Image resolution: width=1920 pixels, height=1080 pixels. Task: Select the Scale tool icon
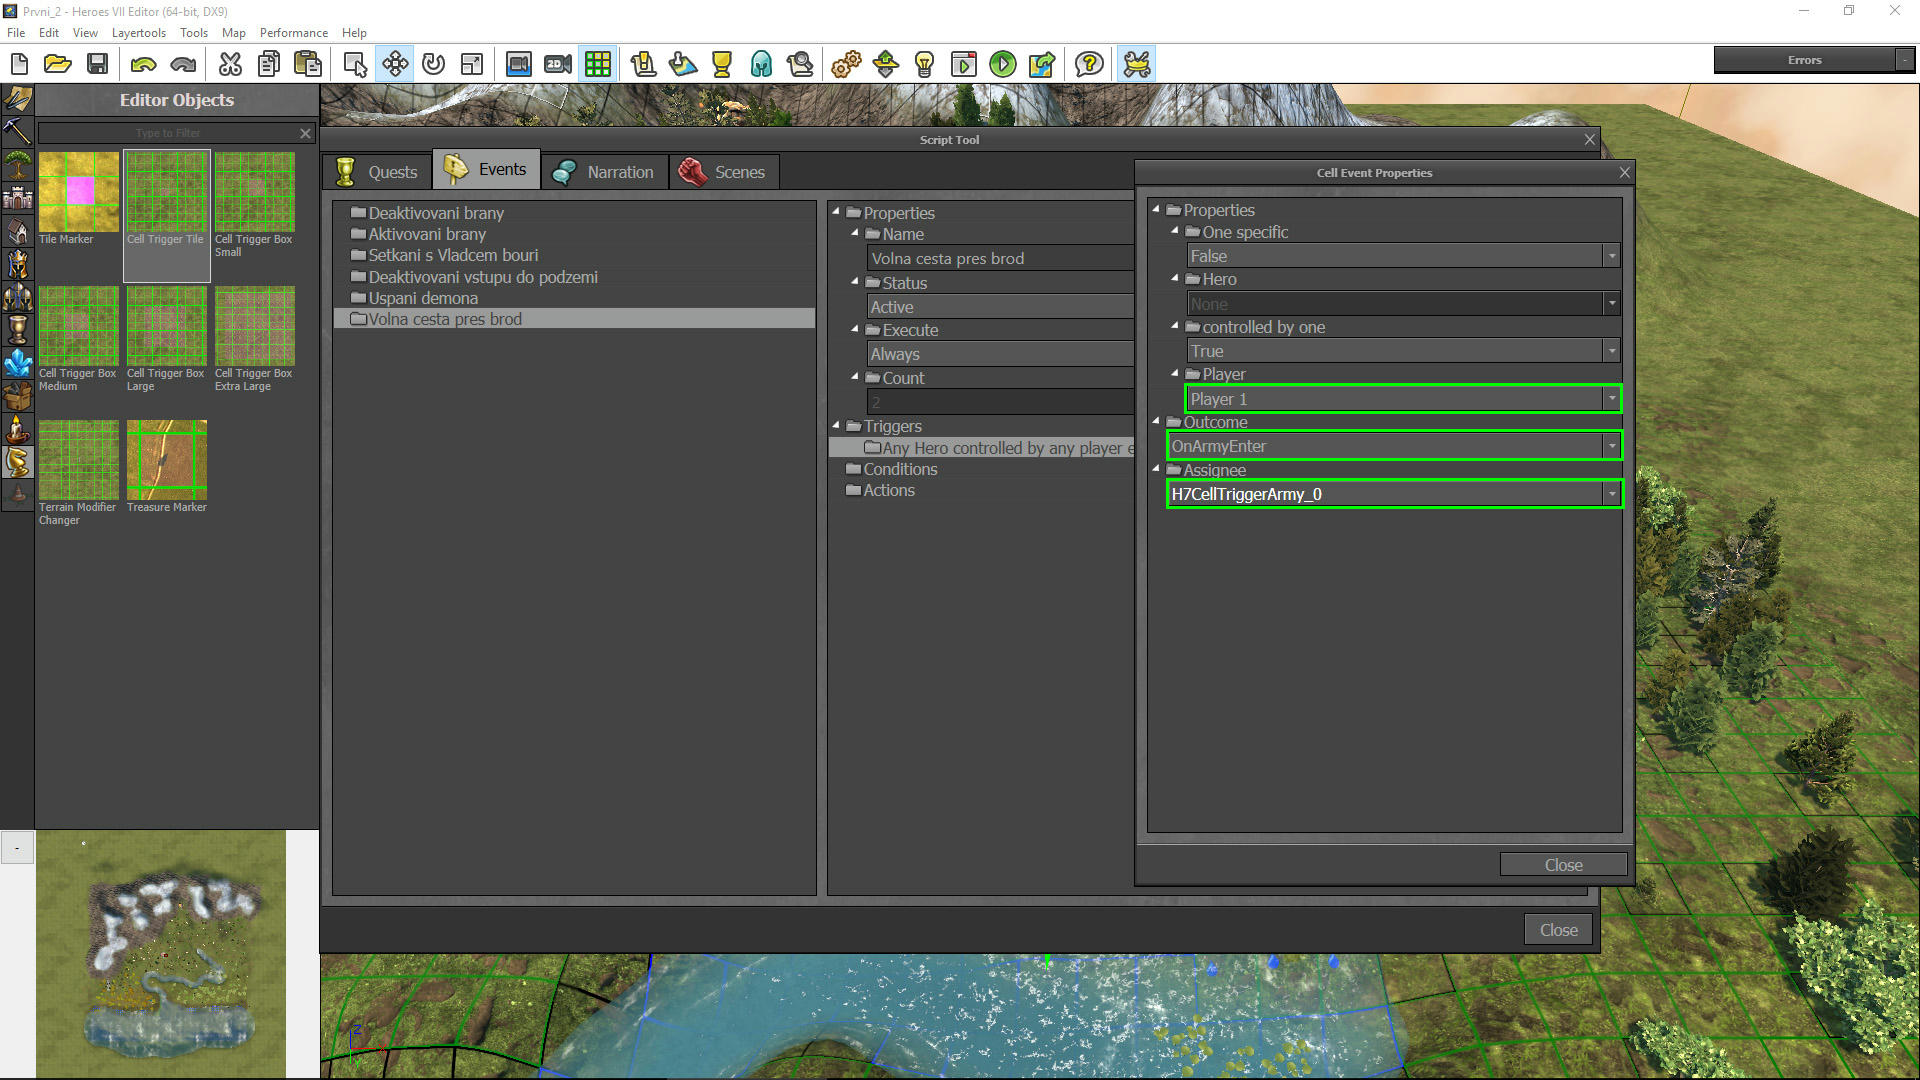coord(472,64)
